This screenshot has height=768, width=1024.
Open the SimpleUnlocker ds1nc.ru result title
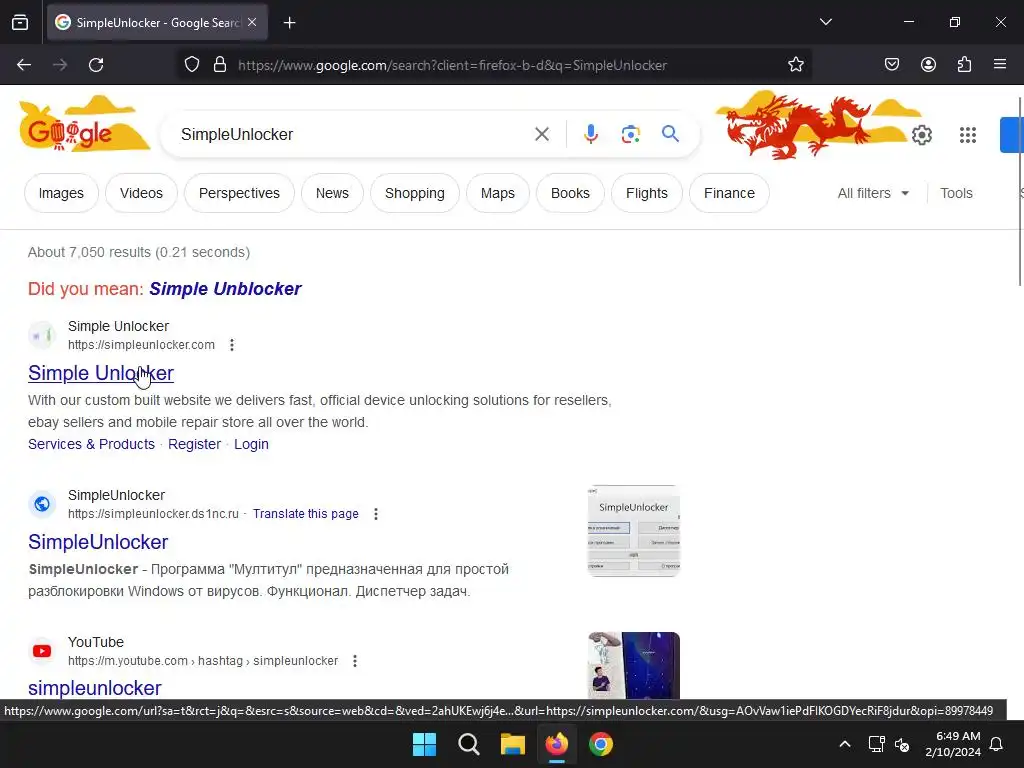(x=98, y=542)
